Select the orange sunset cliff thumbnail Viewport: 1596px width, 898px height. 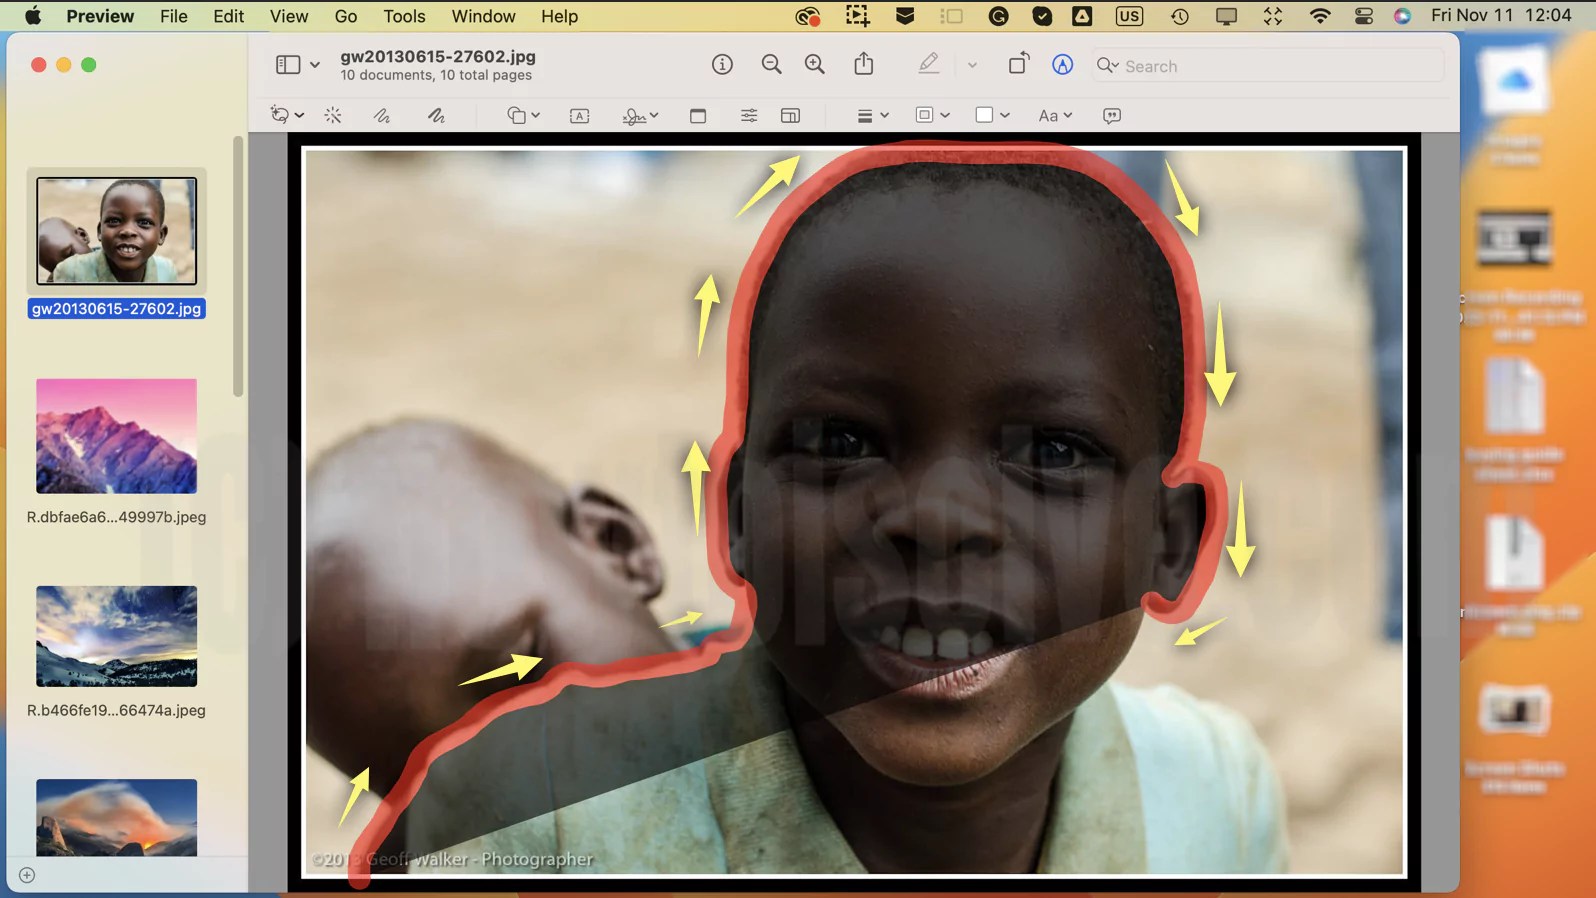[x=116, y=817]
